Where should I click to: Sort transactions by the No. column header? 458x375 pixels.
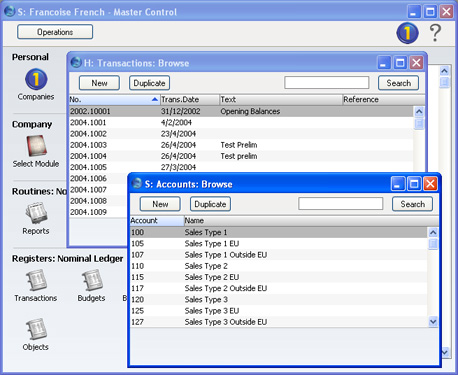coord(114,100)
